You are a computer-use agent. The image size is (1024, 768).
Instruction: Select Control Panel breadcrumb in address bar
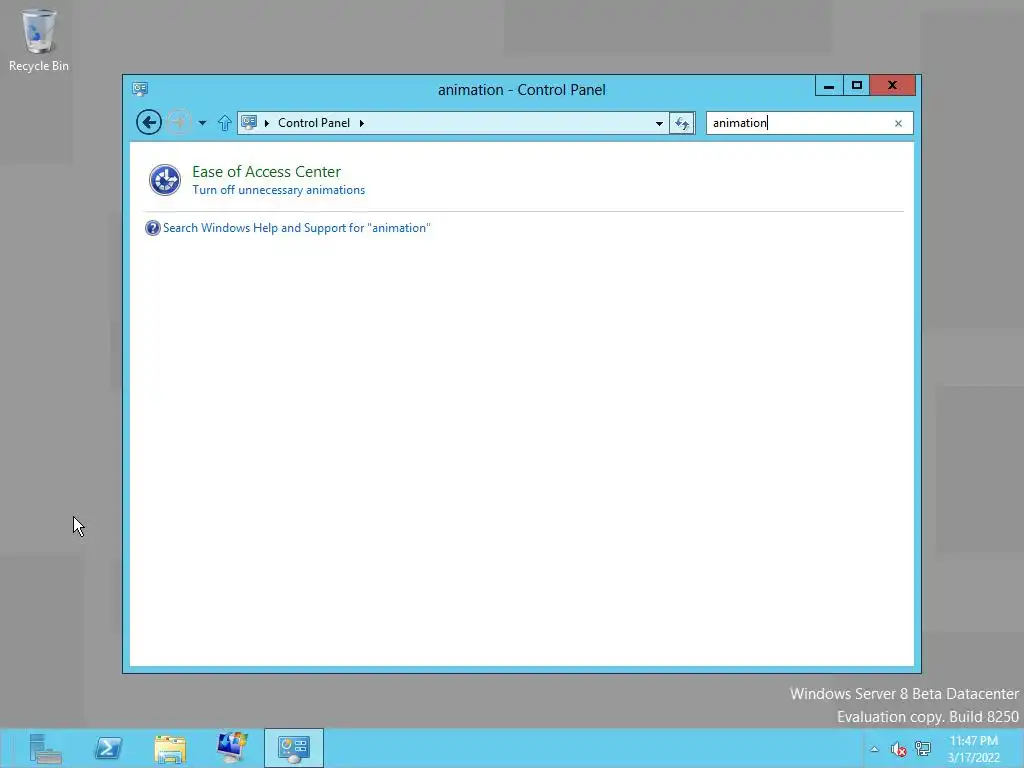point(314,123)
